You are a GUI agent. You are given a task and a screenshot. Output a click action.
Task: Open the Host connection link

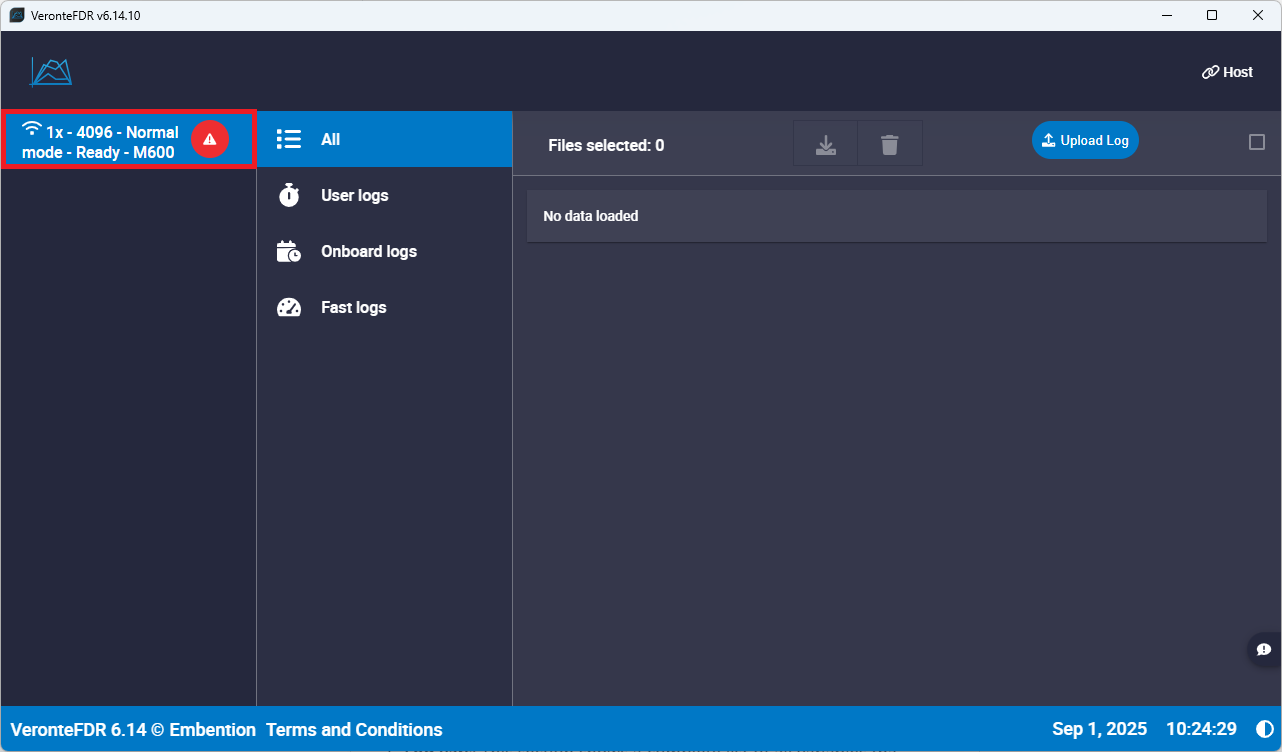[1227, 72]
